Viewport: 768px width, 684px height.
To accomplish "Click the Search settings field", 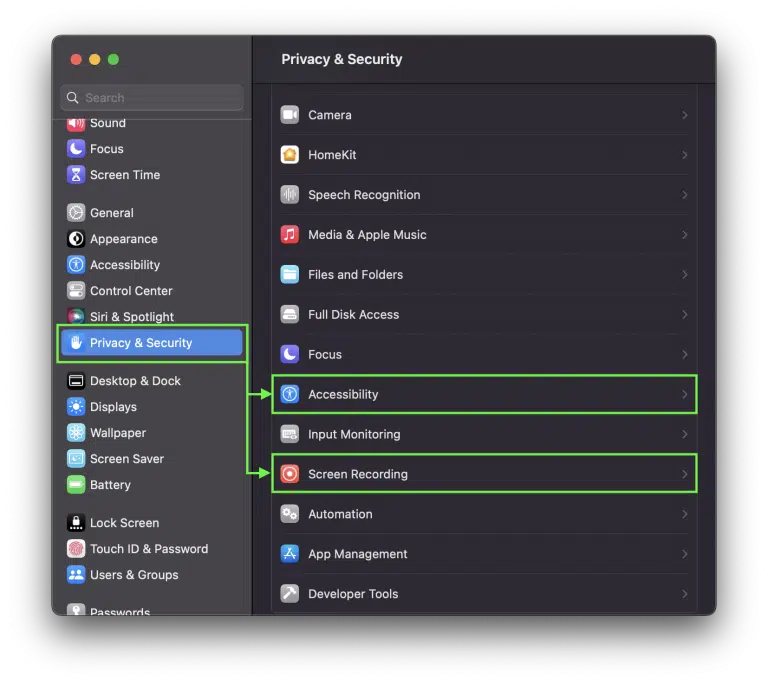I will 152,98.
